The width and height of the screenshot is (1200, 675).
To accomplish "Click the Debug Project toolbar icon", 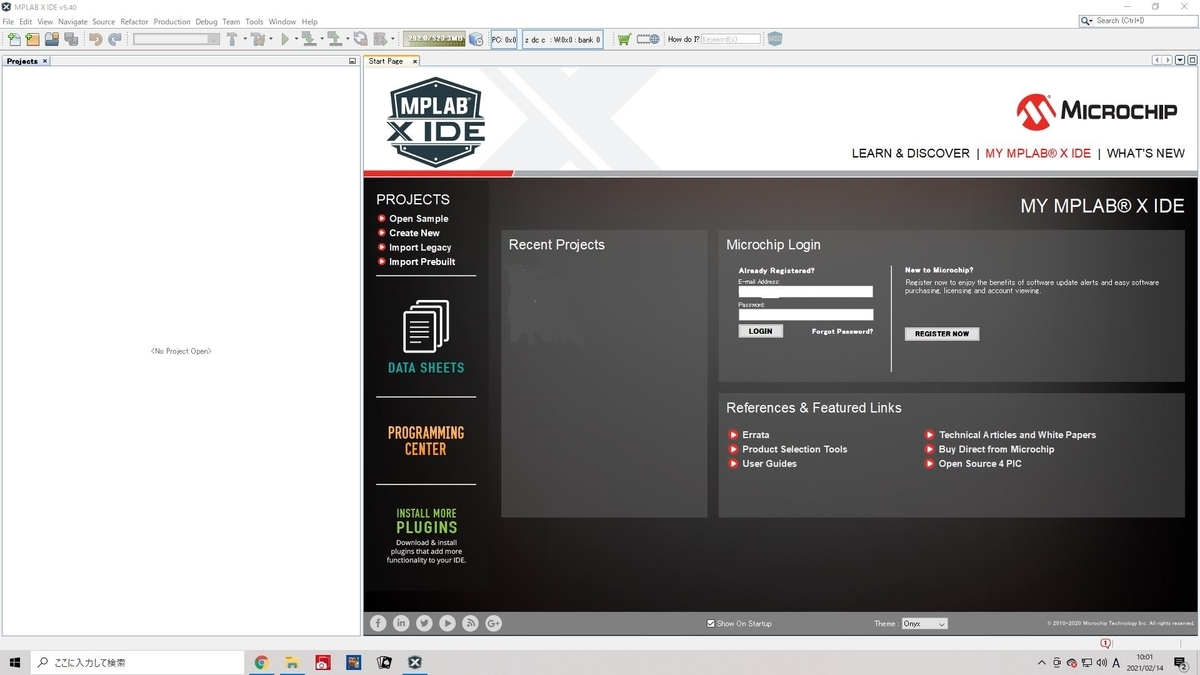I will click(x=380, y=39).
